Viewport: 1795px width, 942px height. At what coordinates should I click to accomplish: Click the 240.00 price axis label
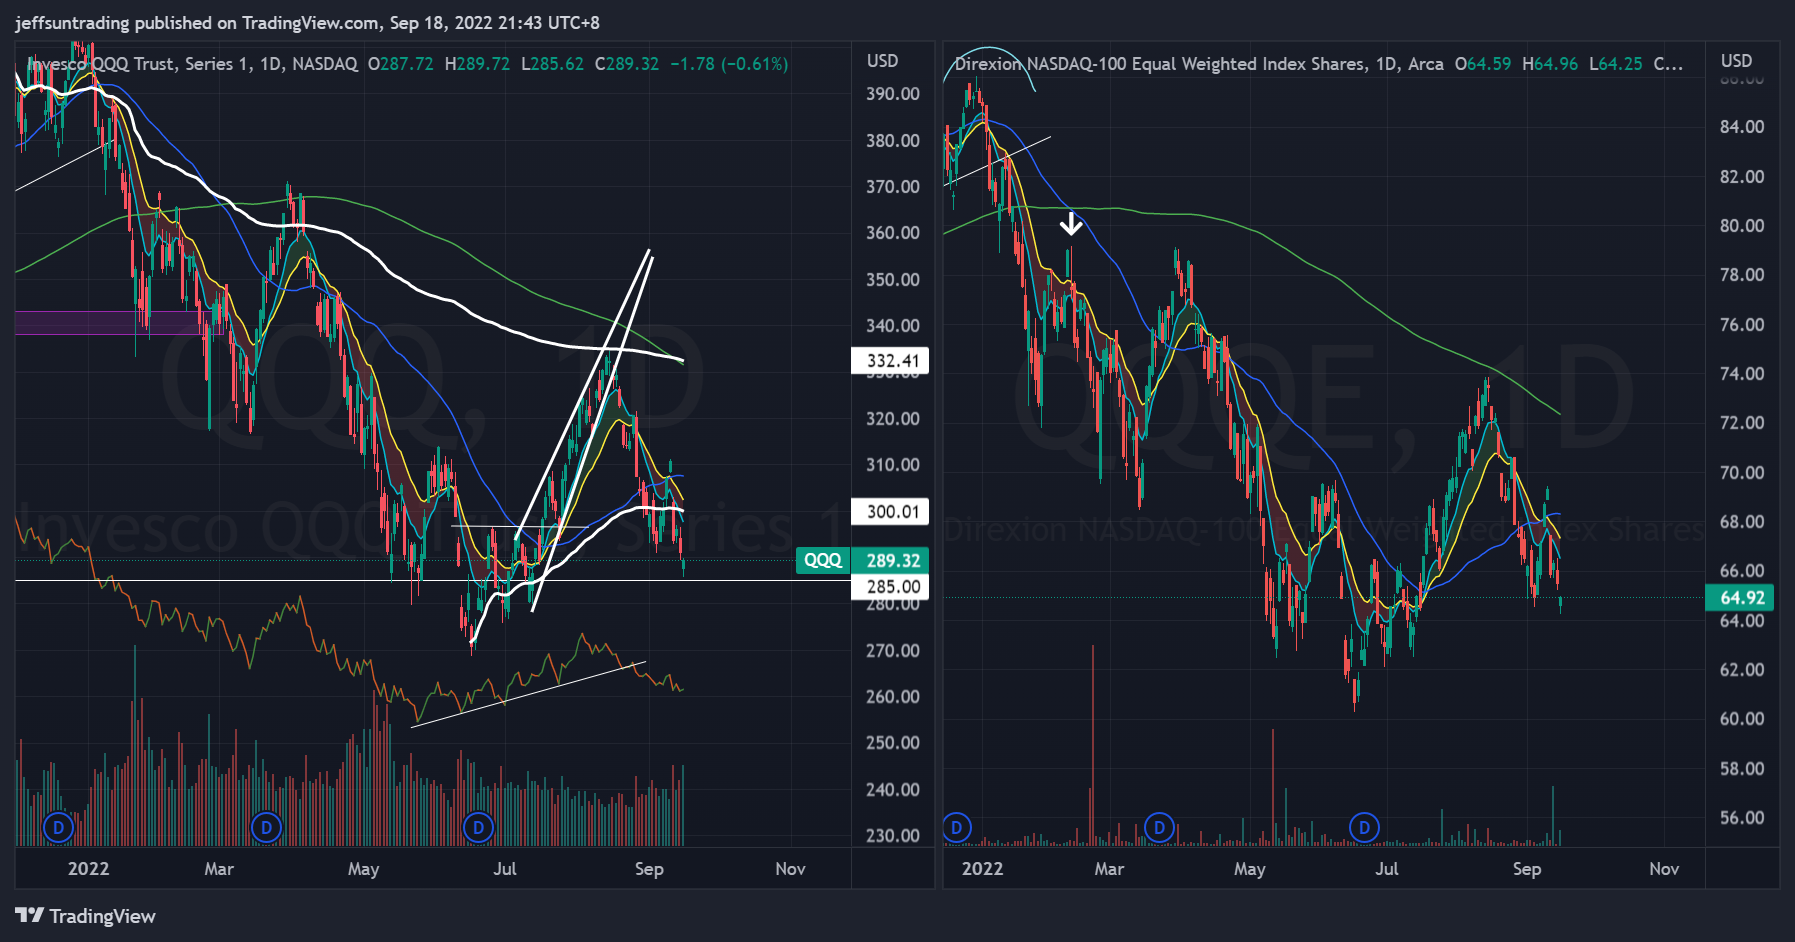[x=893, y=790]
